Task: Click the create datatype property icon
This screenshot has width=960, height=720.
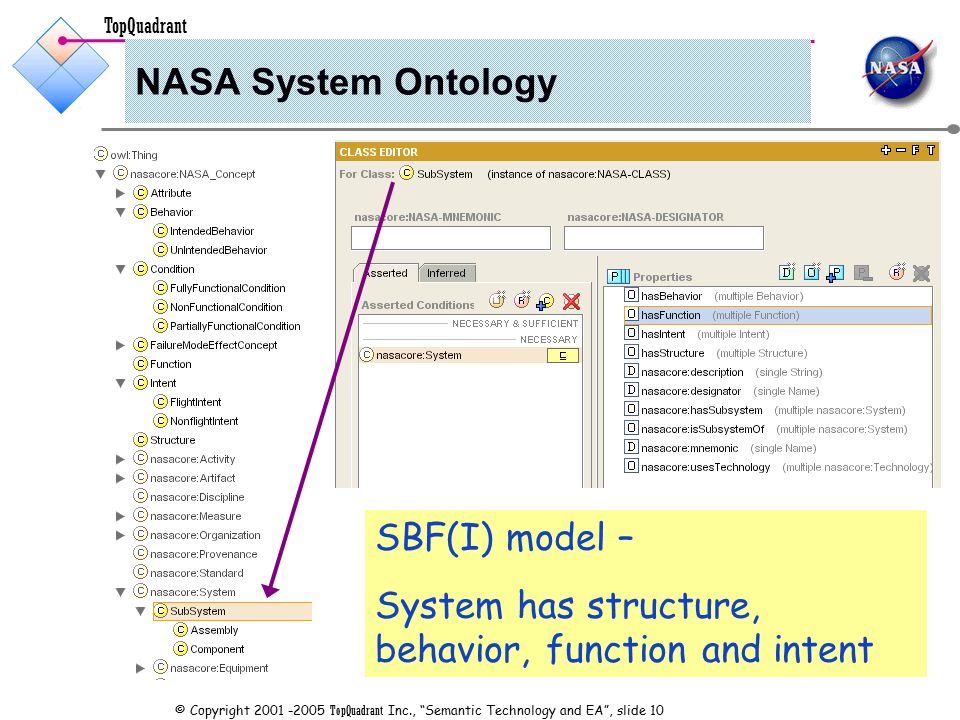Action: [x=787, y=272]
